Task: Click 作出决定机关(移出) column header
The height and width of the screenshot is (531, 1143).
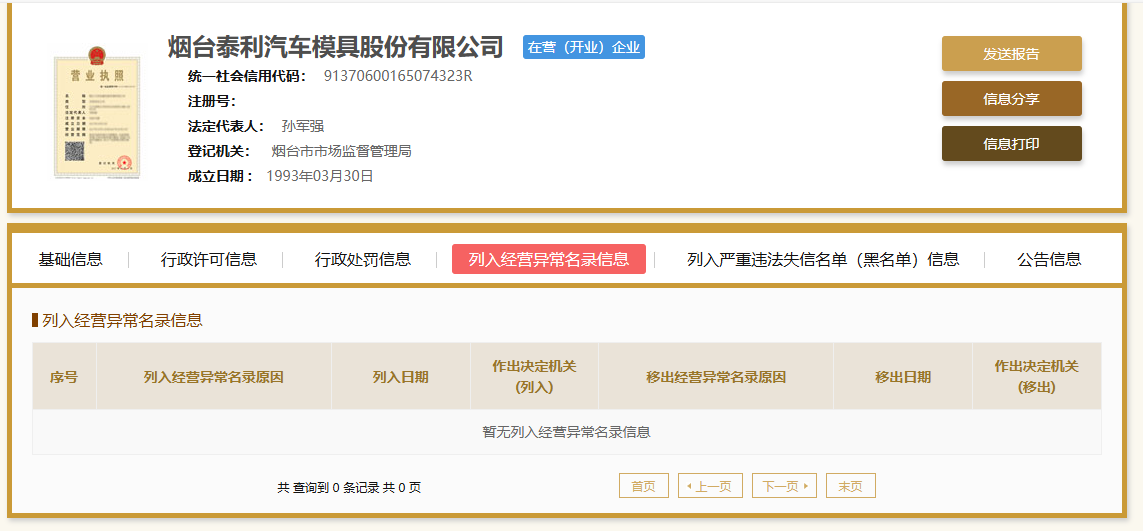Action: coord(1037,377)
